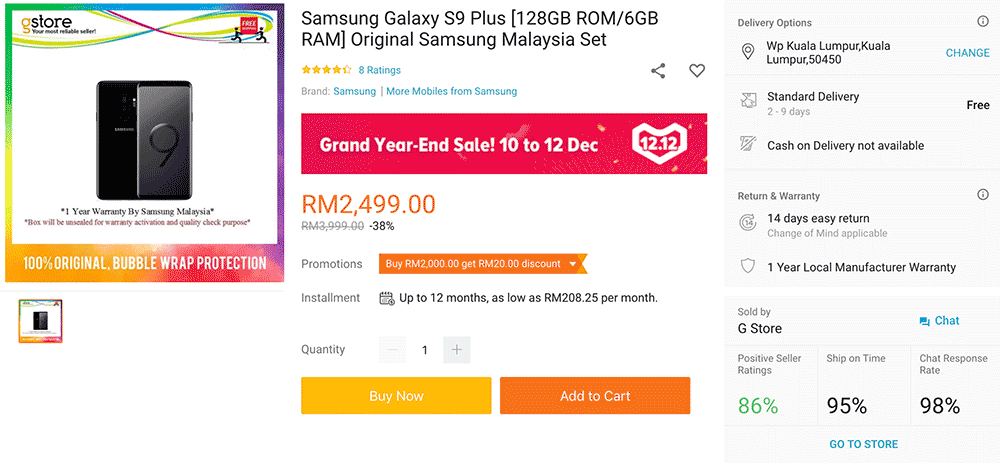
Task: Chat with the G Store seller
Action: click(939, 321)
